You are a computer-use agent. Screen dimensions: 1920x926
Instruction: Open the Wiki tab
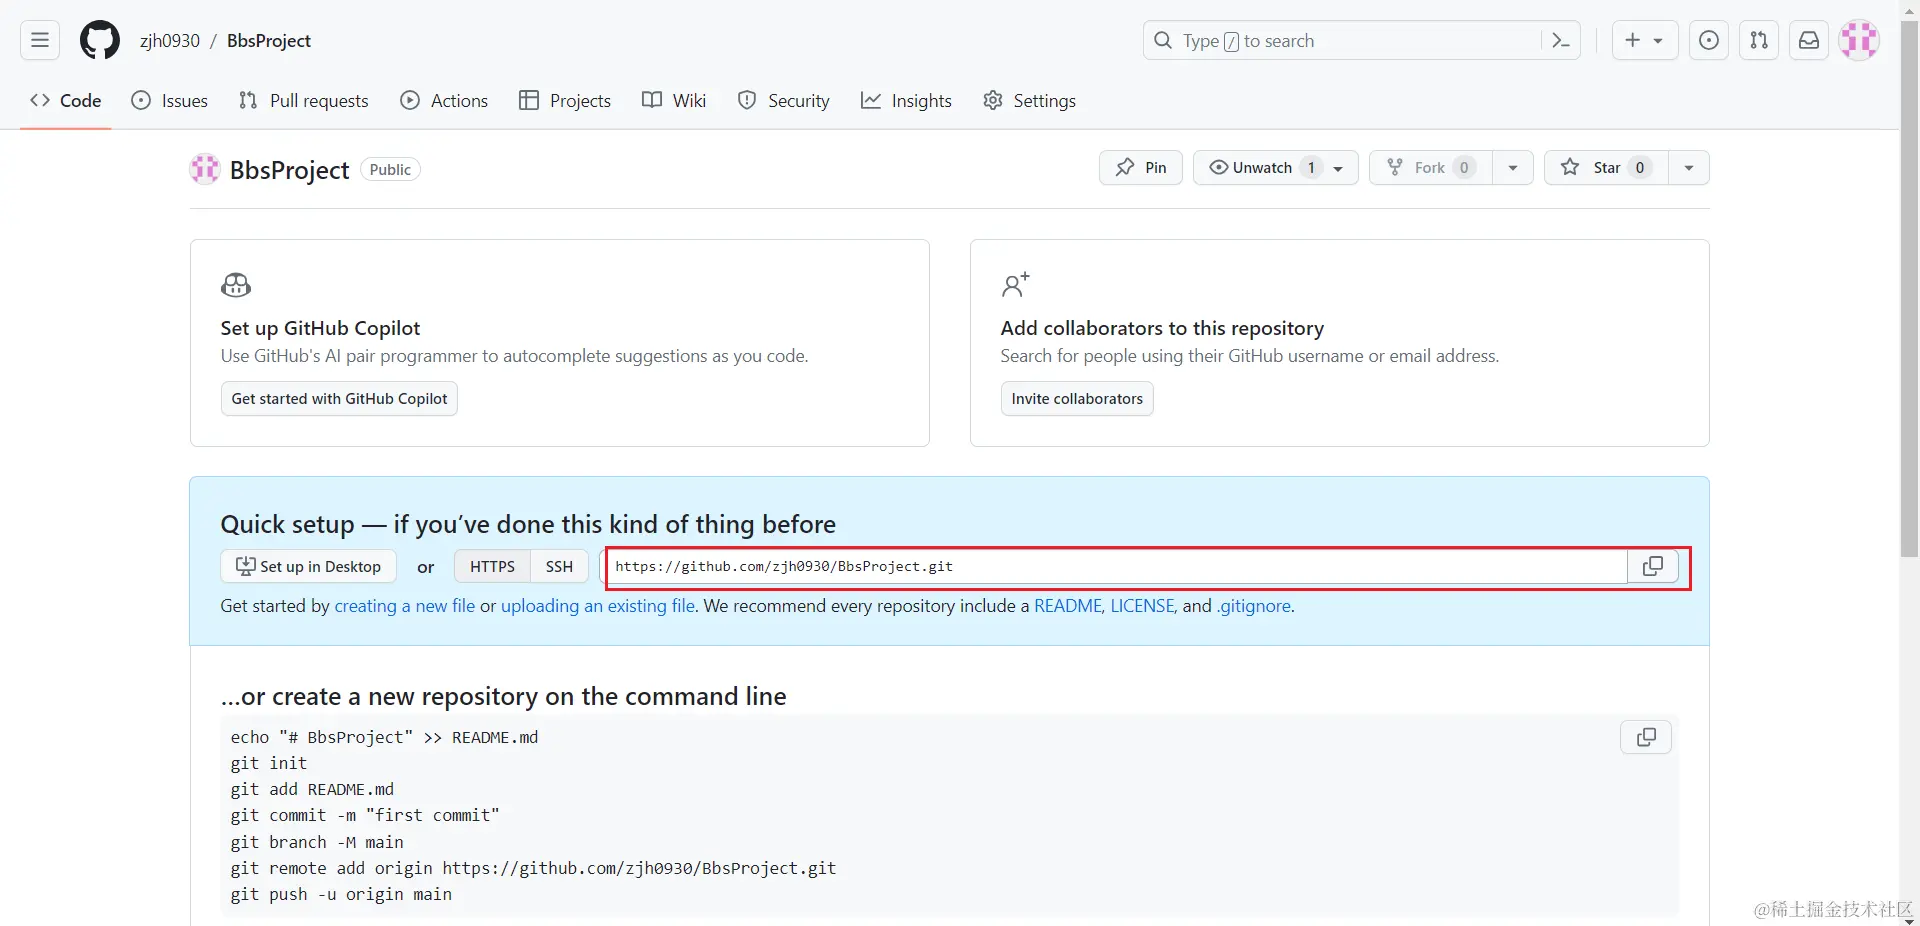[674, 101]
